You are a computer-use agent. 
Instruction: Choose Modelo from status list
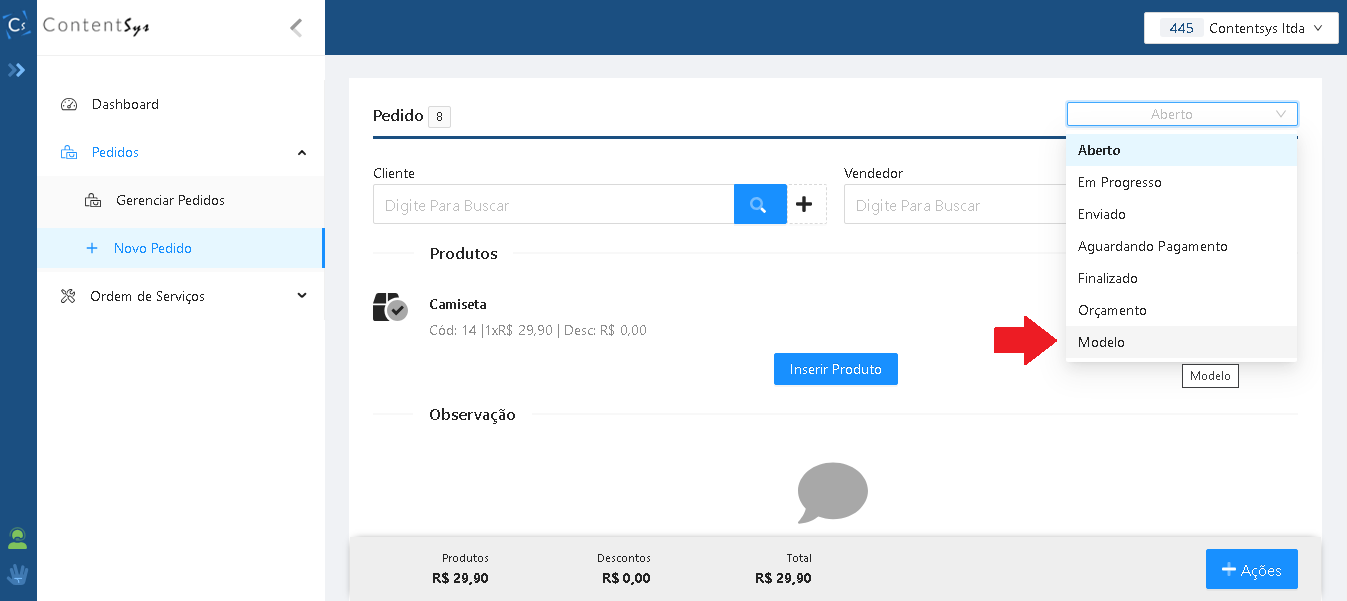pos(1101,342)
